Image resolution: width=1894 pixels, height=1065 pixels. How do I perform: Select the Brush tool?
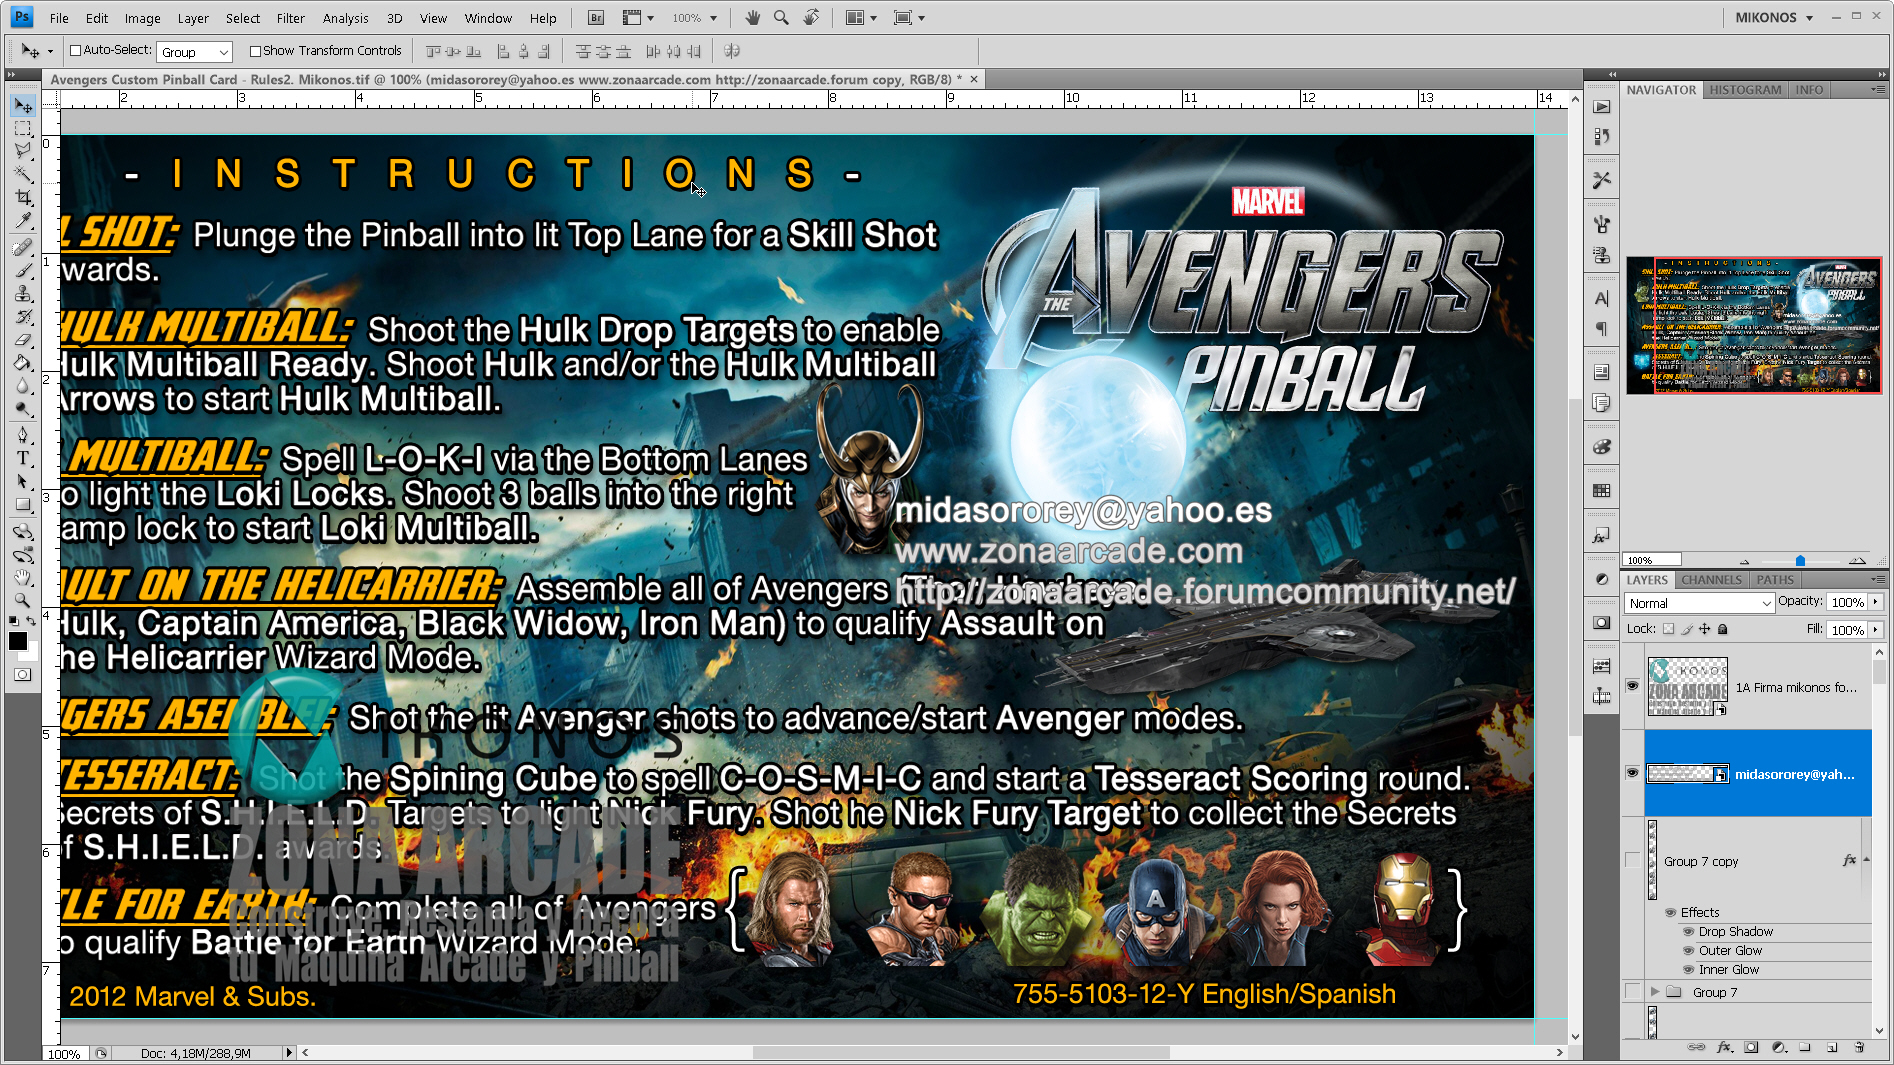[x=23, y=270]
